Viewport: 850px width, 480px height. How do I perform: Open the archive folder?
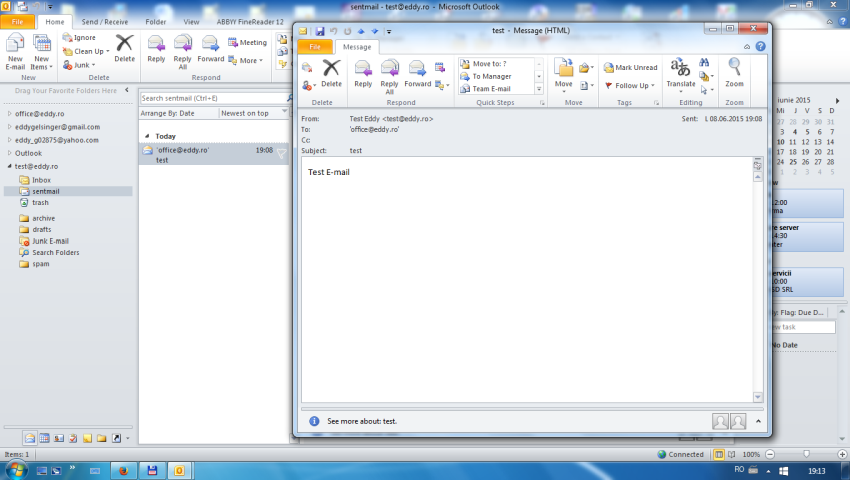(43, 219)
